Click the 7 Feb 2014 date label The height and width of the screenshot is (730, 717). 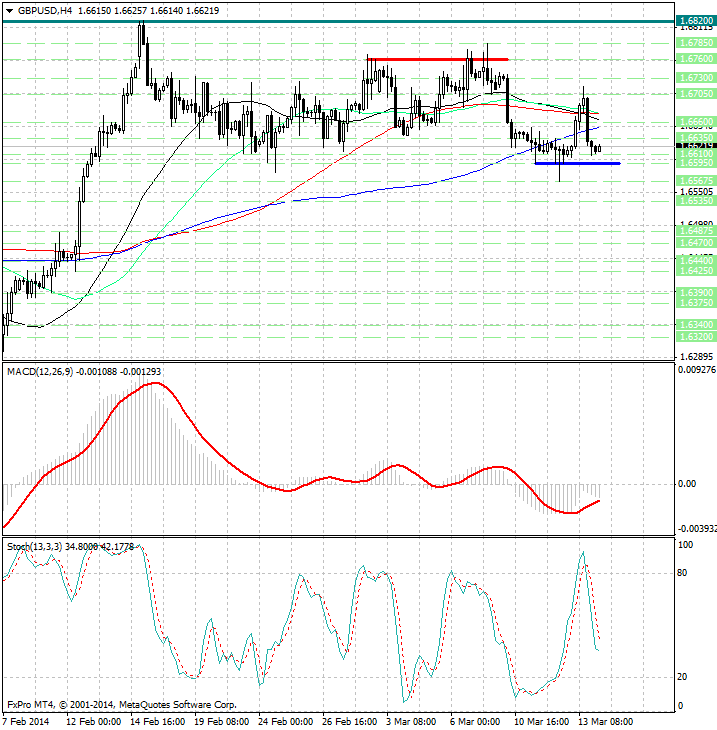tap(26, 722)
